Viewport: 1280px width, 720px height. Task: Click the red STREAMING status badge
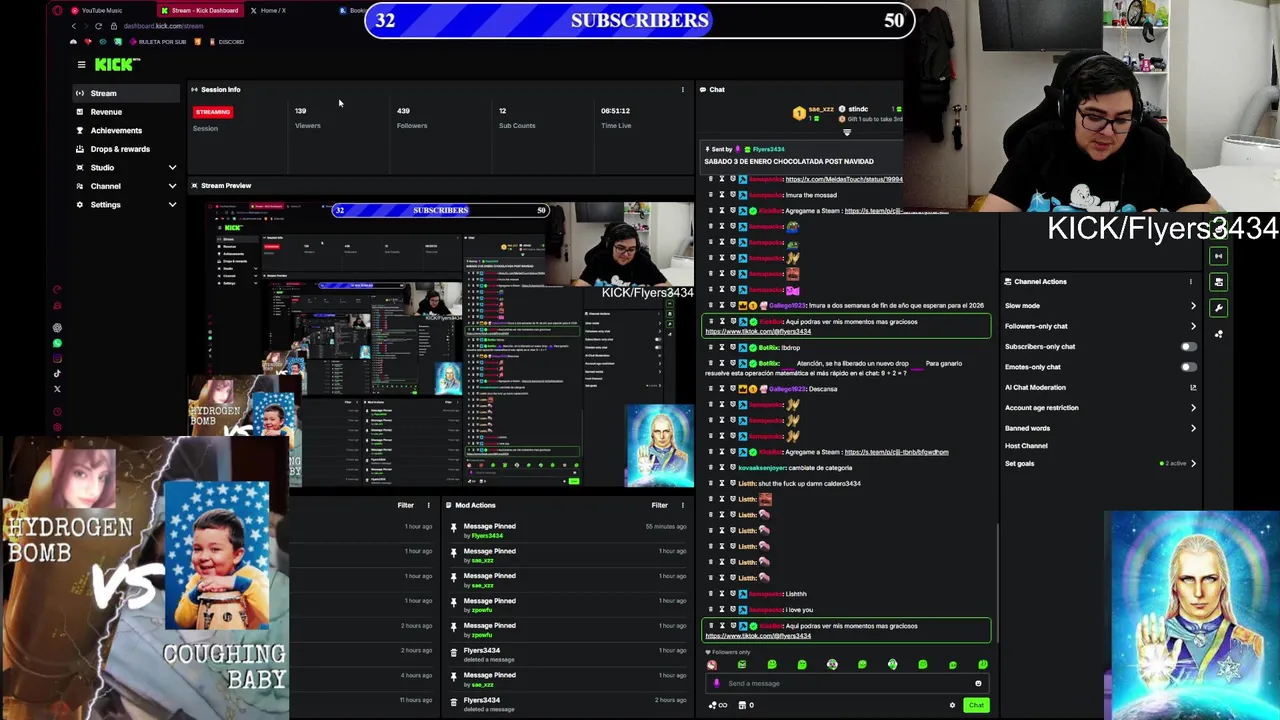[212, 112]
